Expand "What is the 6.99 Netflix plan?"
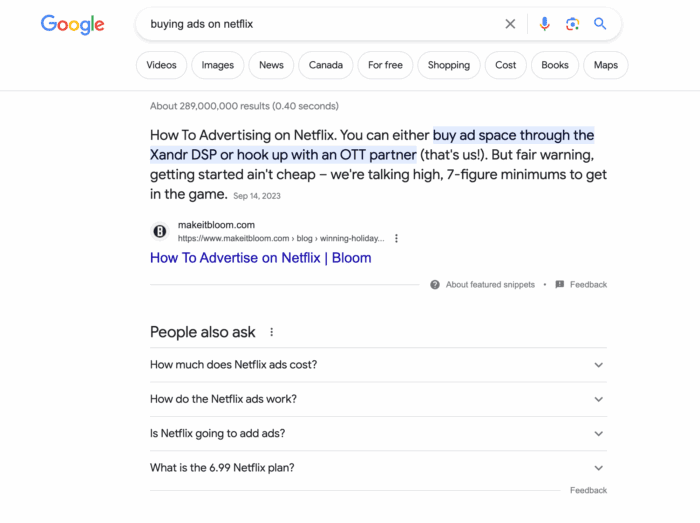700x523 pixels. coord(598,468)
